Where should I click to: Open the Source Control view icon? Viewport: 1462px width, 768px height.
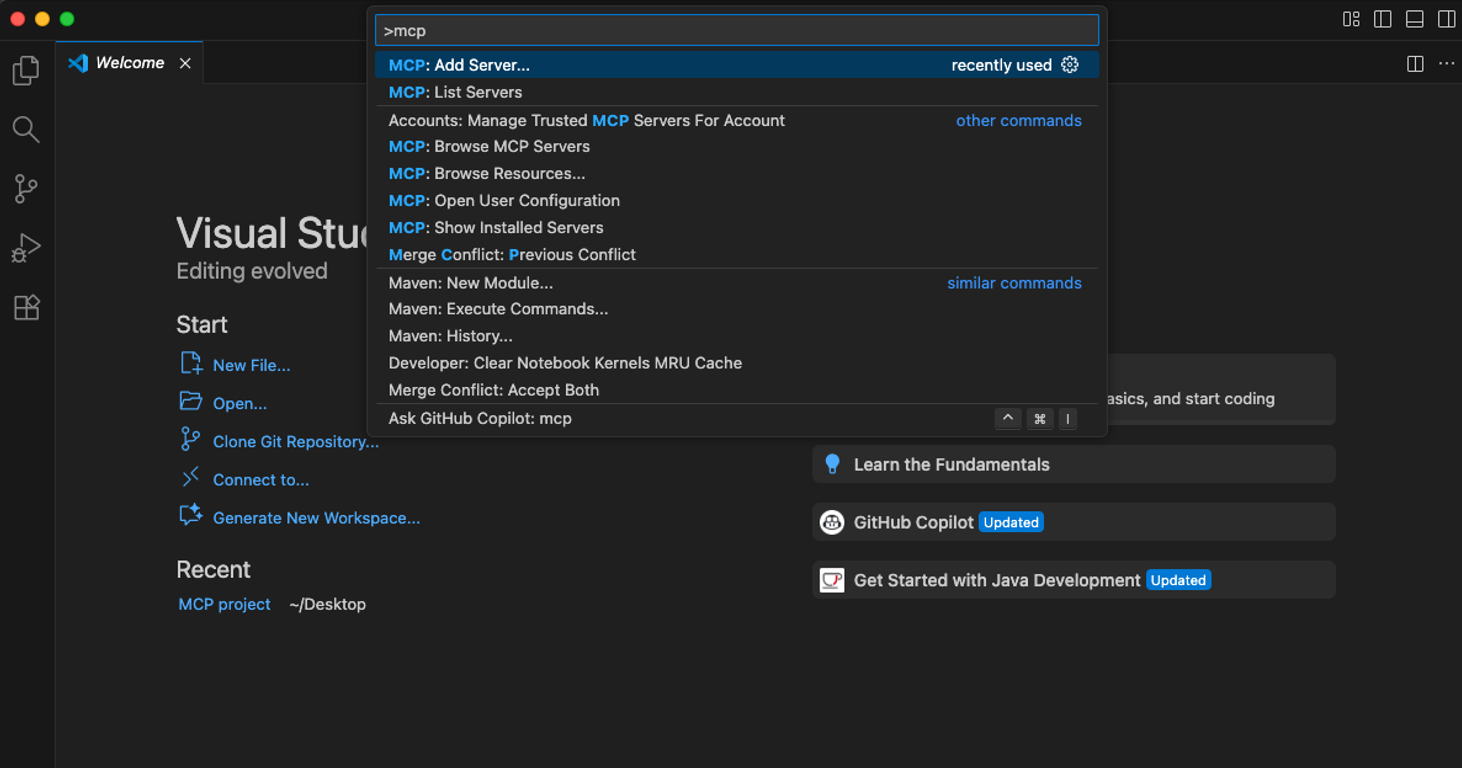click(x=26, y=189)
